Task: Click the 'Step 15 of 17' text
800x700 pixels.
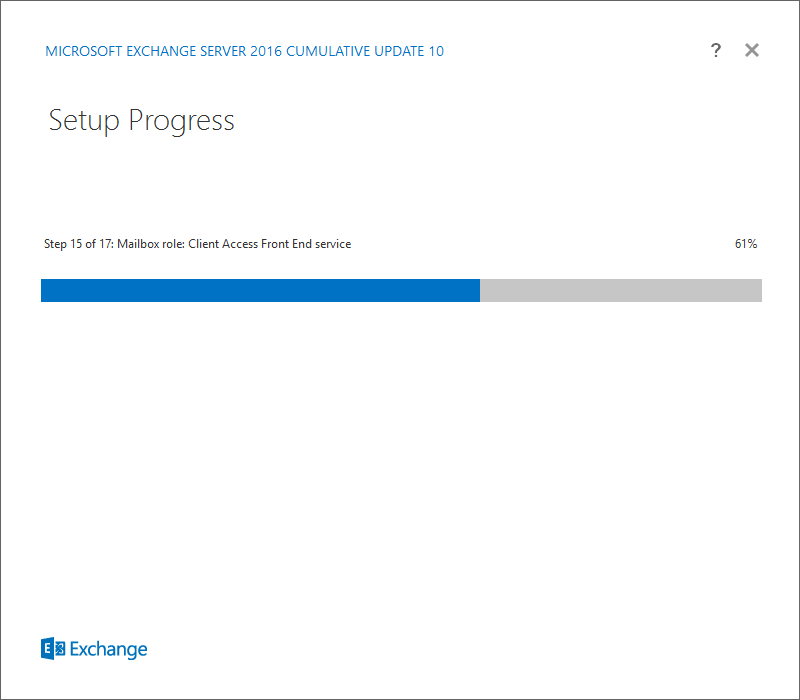Action: [x=78, y=244]
